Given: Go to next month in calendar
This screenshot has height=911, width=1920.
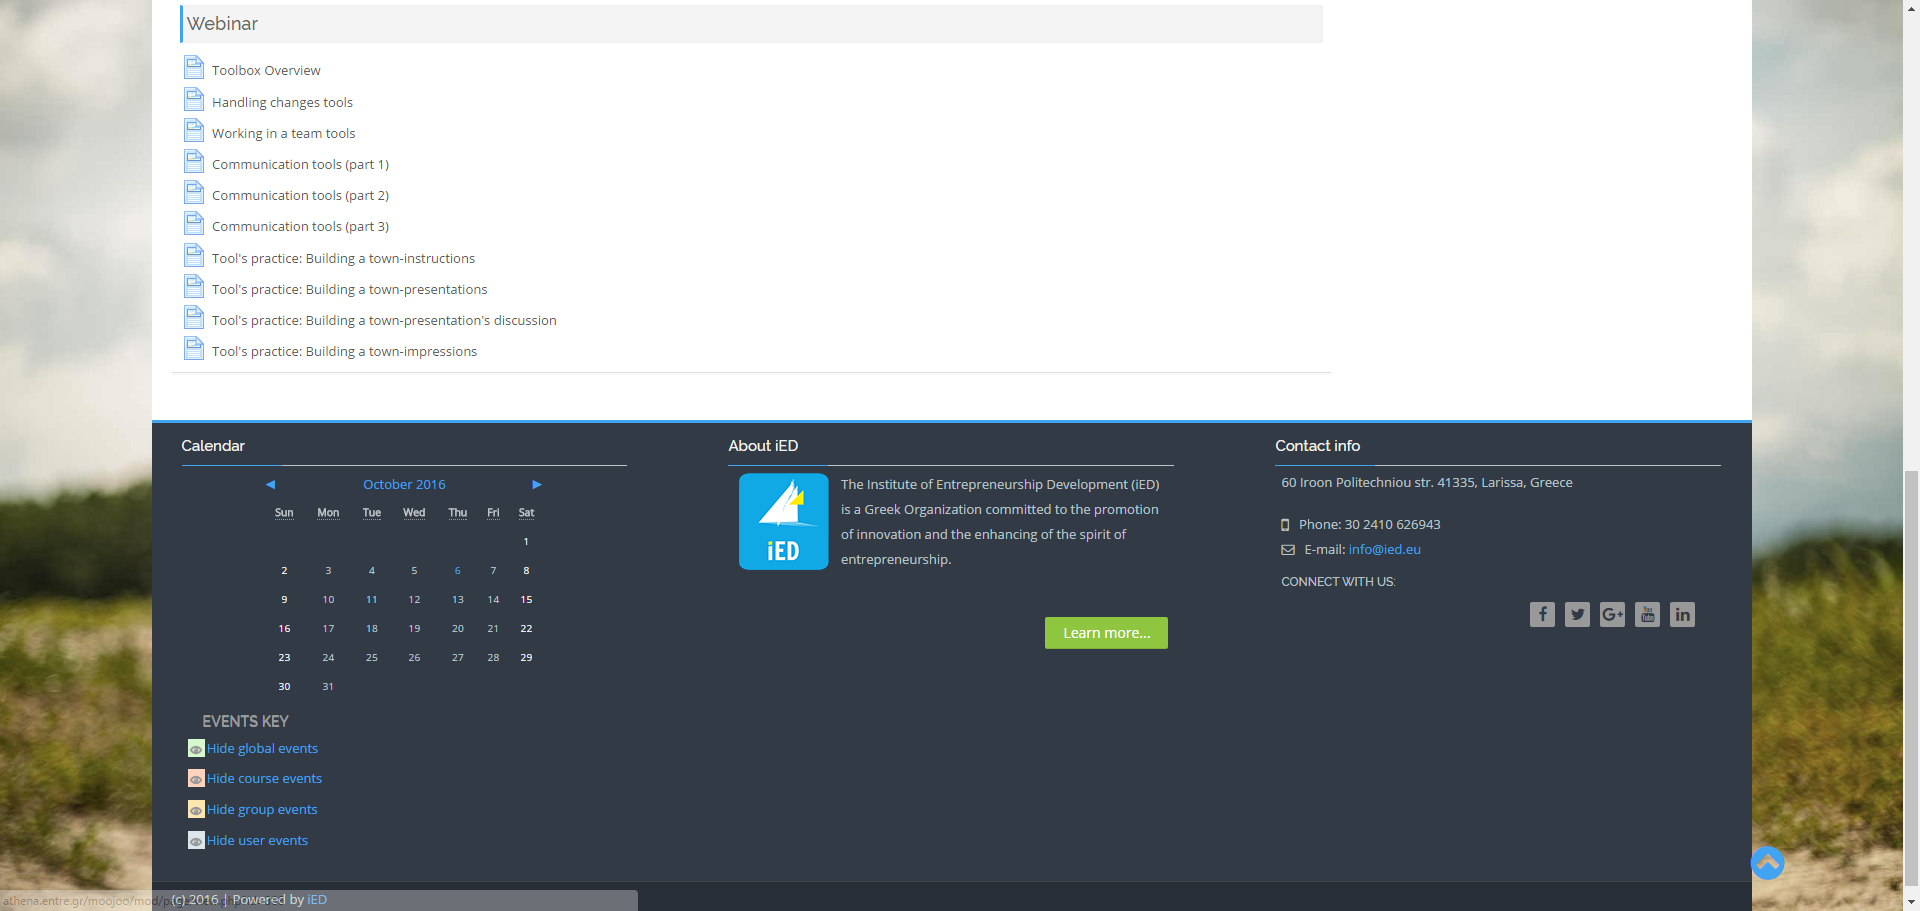Looking at the screenshot, I should pyautogui.click(x=537, y=484).
